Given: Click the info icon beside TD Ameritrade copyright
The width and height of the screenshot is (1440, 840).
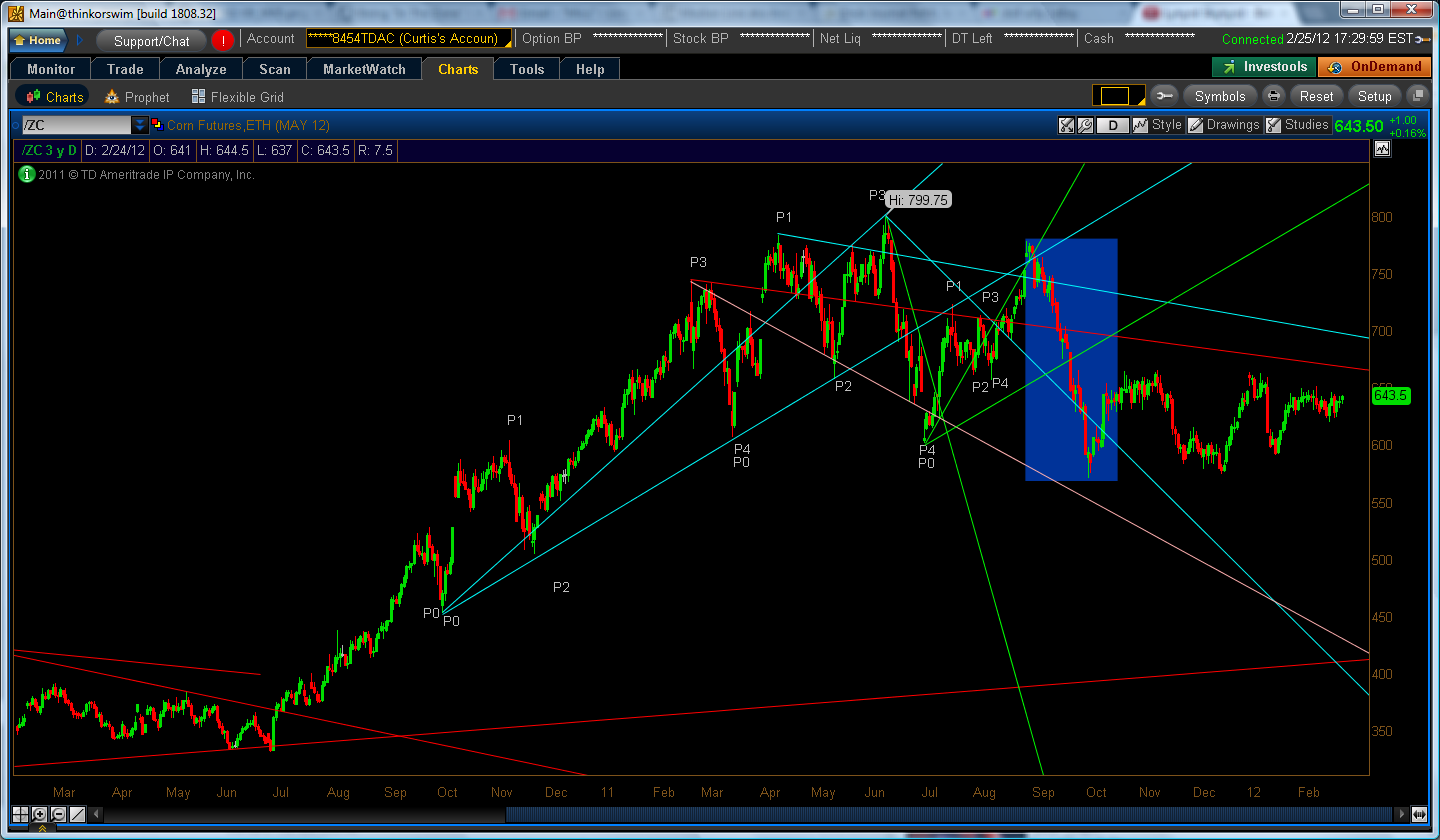Looking at the screenshot, I should point(27,174).
